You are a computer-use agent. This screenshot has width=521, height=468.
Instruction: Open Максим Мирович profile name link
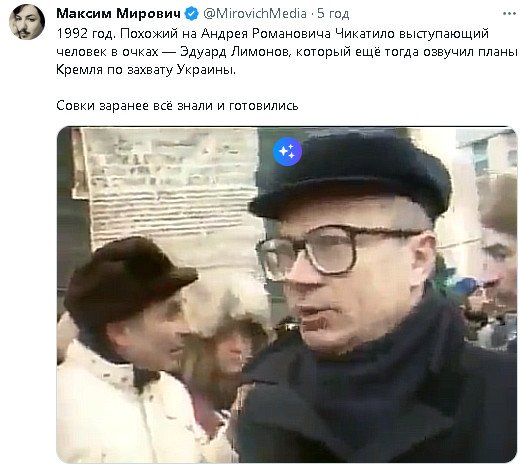[119, 14]
